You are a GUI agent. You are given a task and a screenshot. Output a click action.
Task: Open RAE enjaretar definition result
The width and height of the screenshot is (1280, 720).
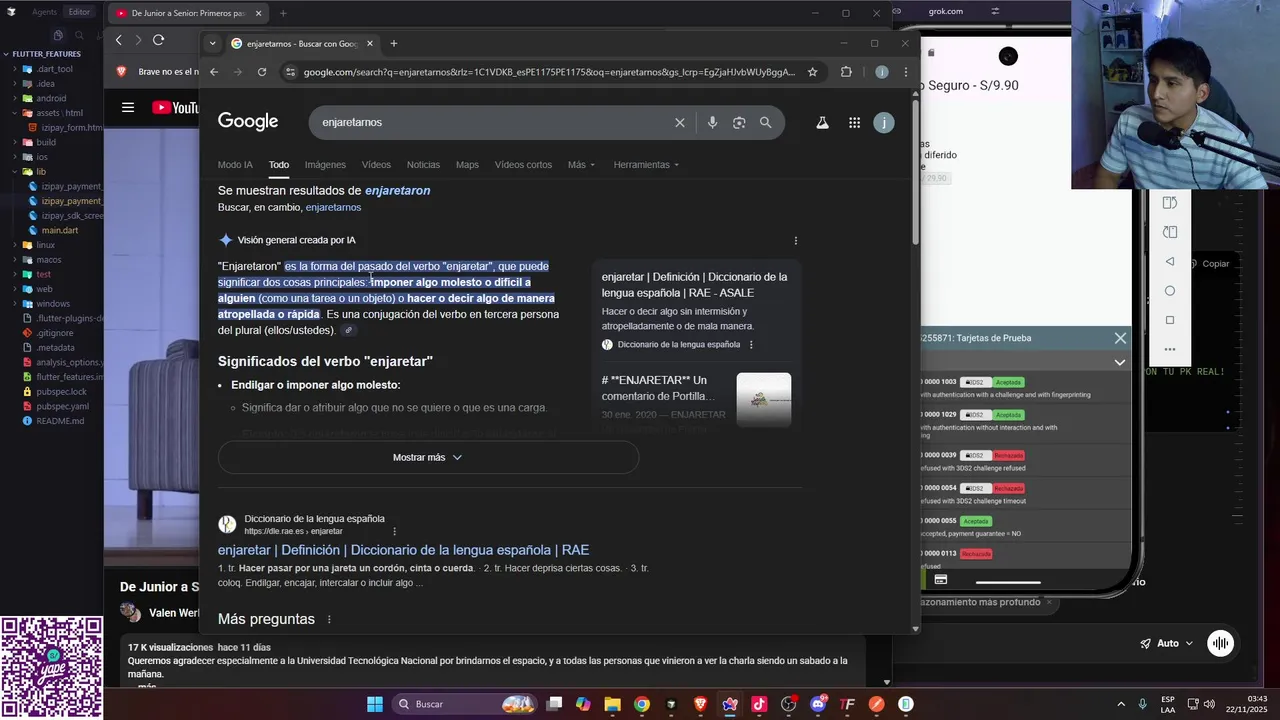pyautogui.click(x=403, y=550)
